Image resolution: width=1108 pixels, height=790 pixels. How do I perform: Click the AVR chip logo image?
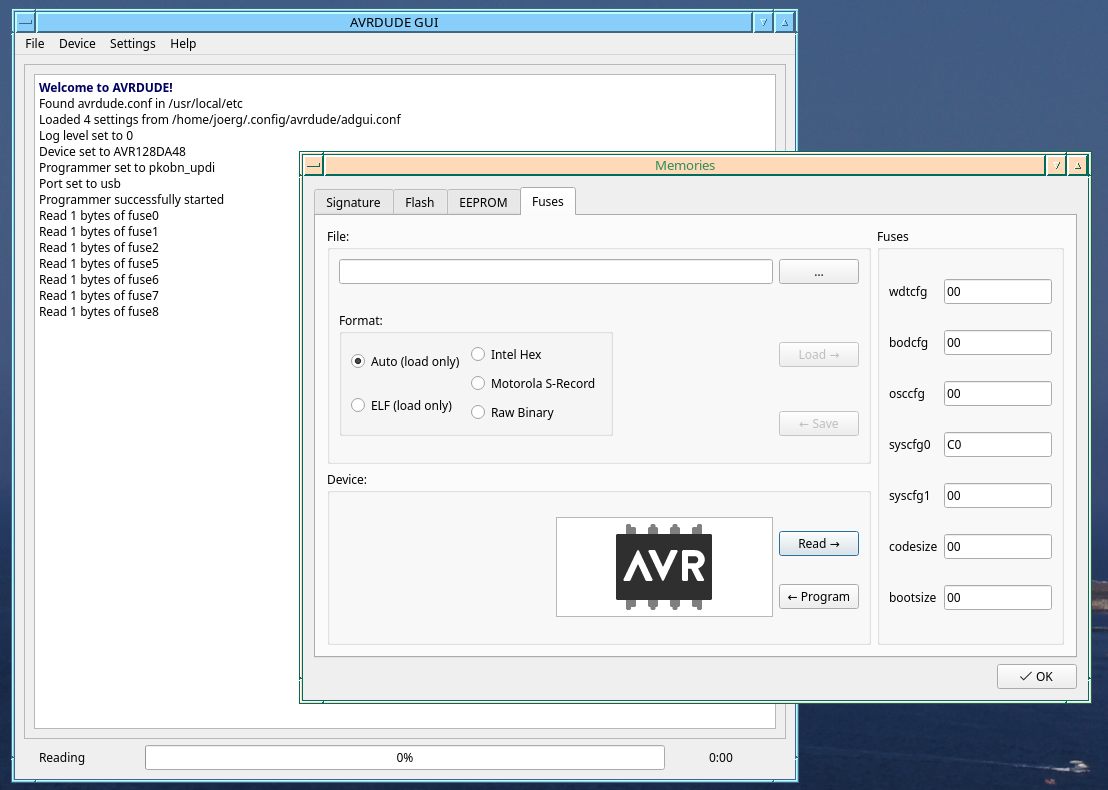(x=664, y=567)
